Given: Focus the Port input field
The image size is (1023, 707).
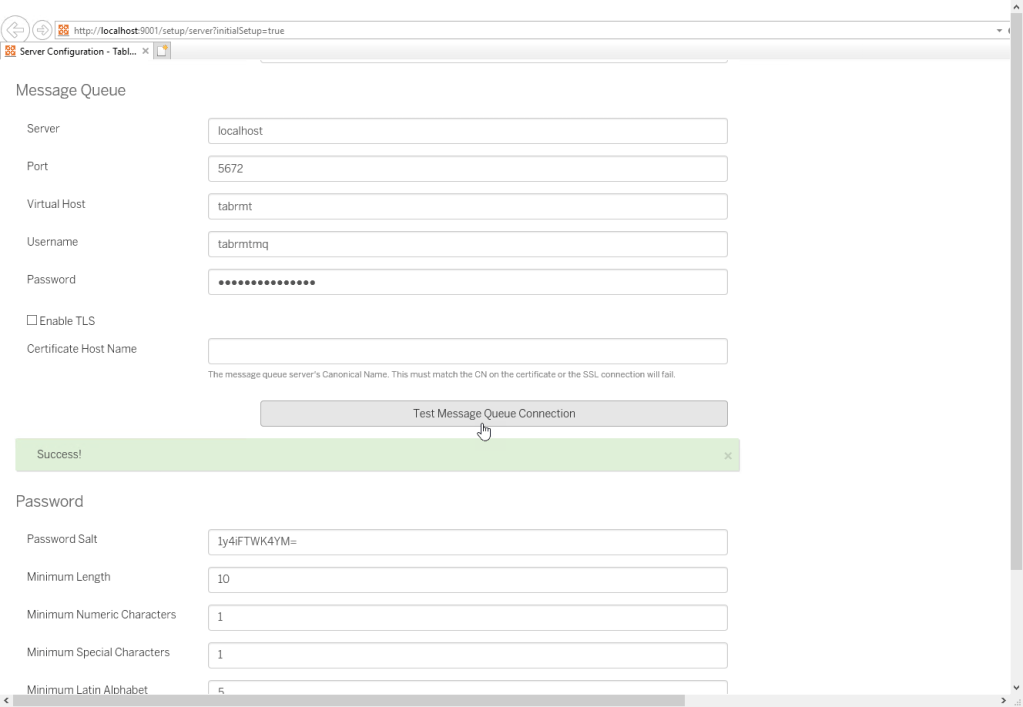Looking at the screenshot, I should point(467,169).
